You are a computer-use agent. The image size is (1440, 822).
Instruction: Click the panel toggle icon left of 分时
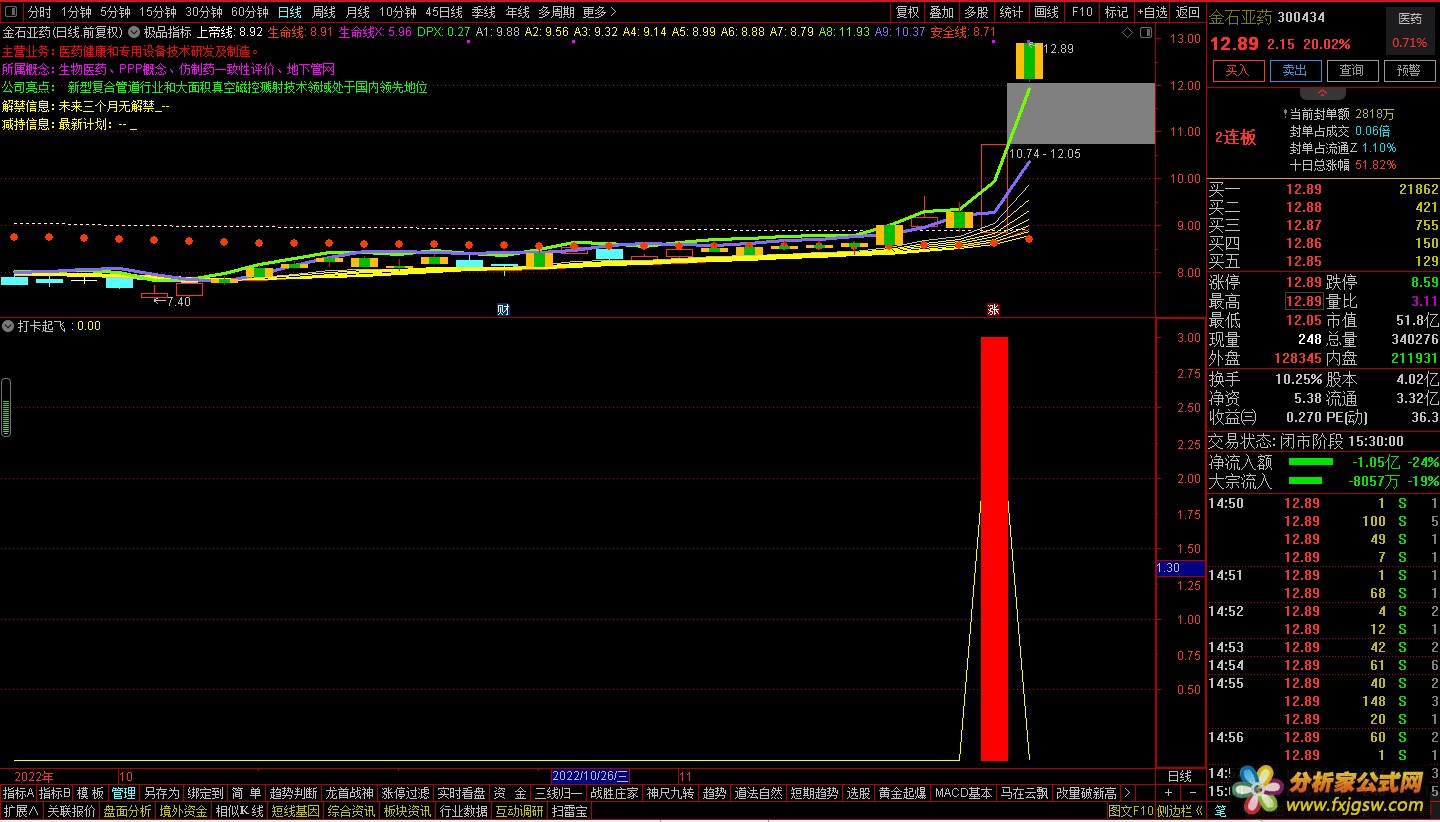[12, 12]
